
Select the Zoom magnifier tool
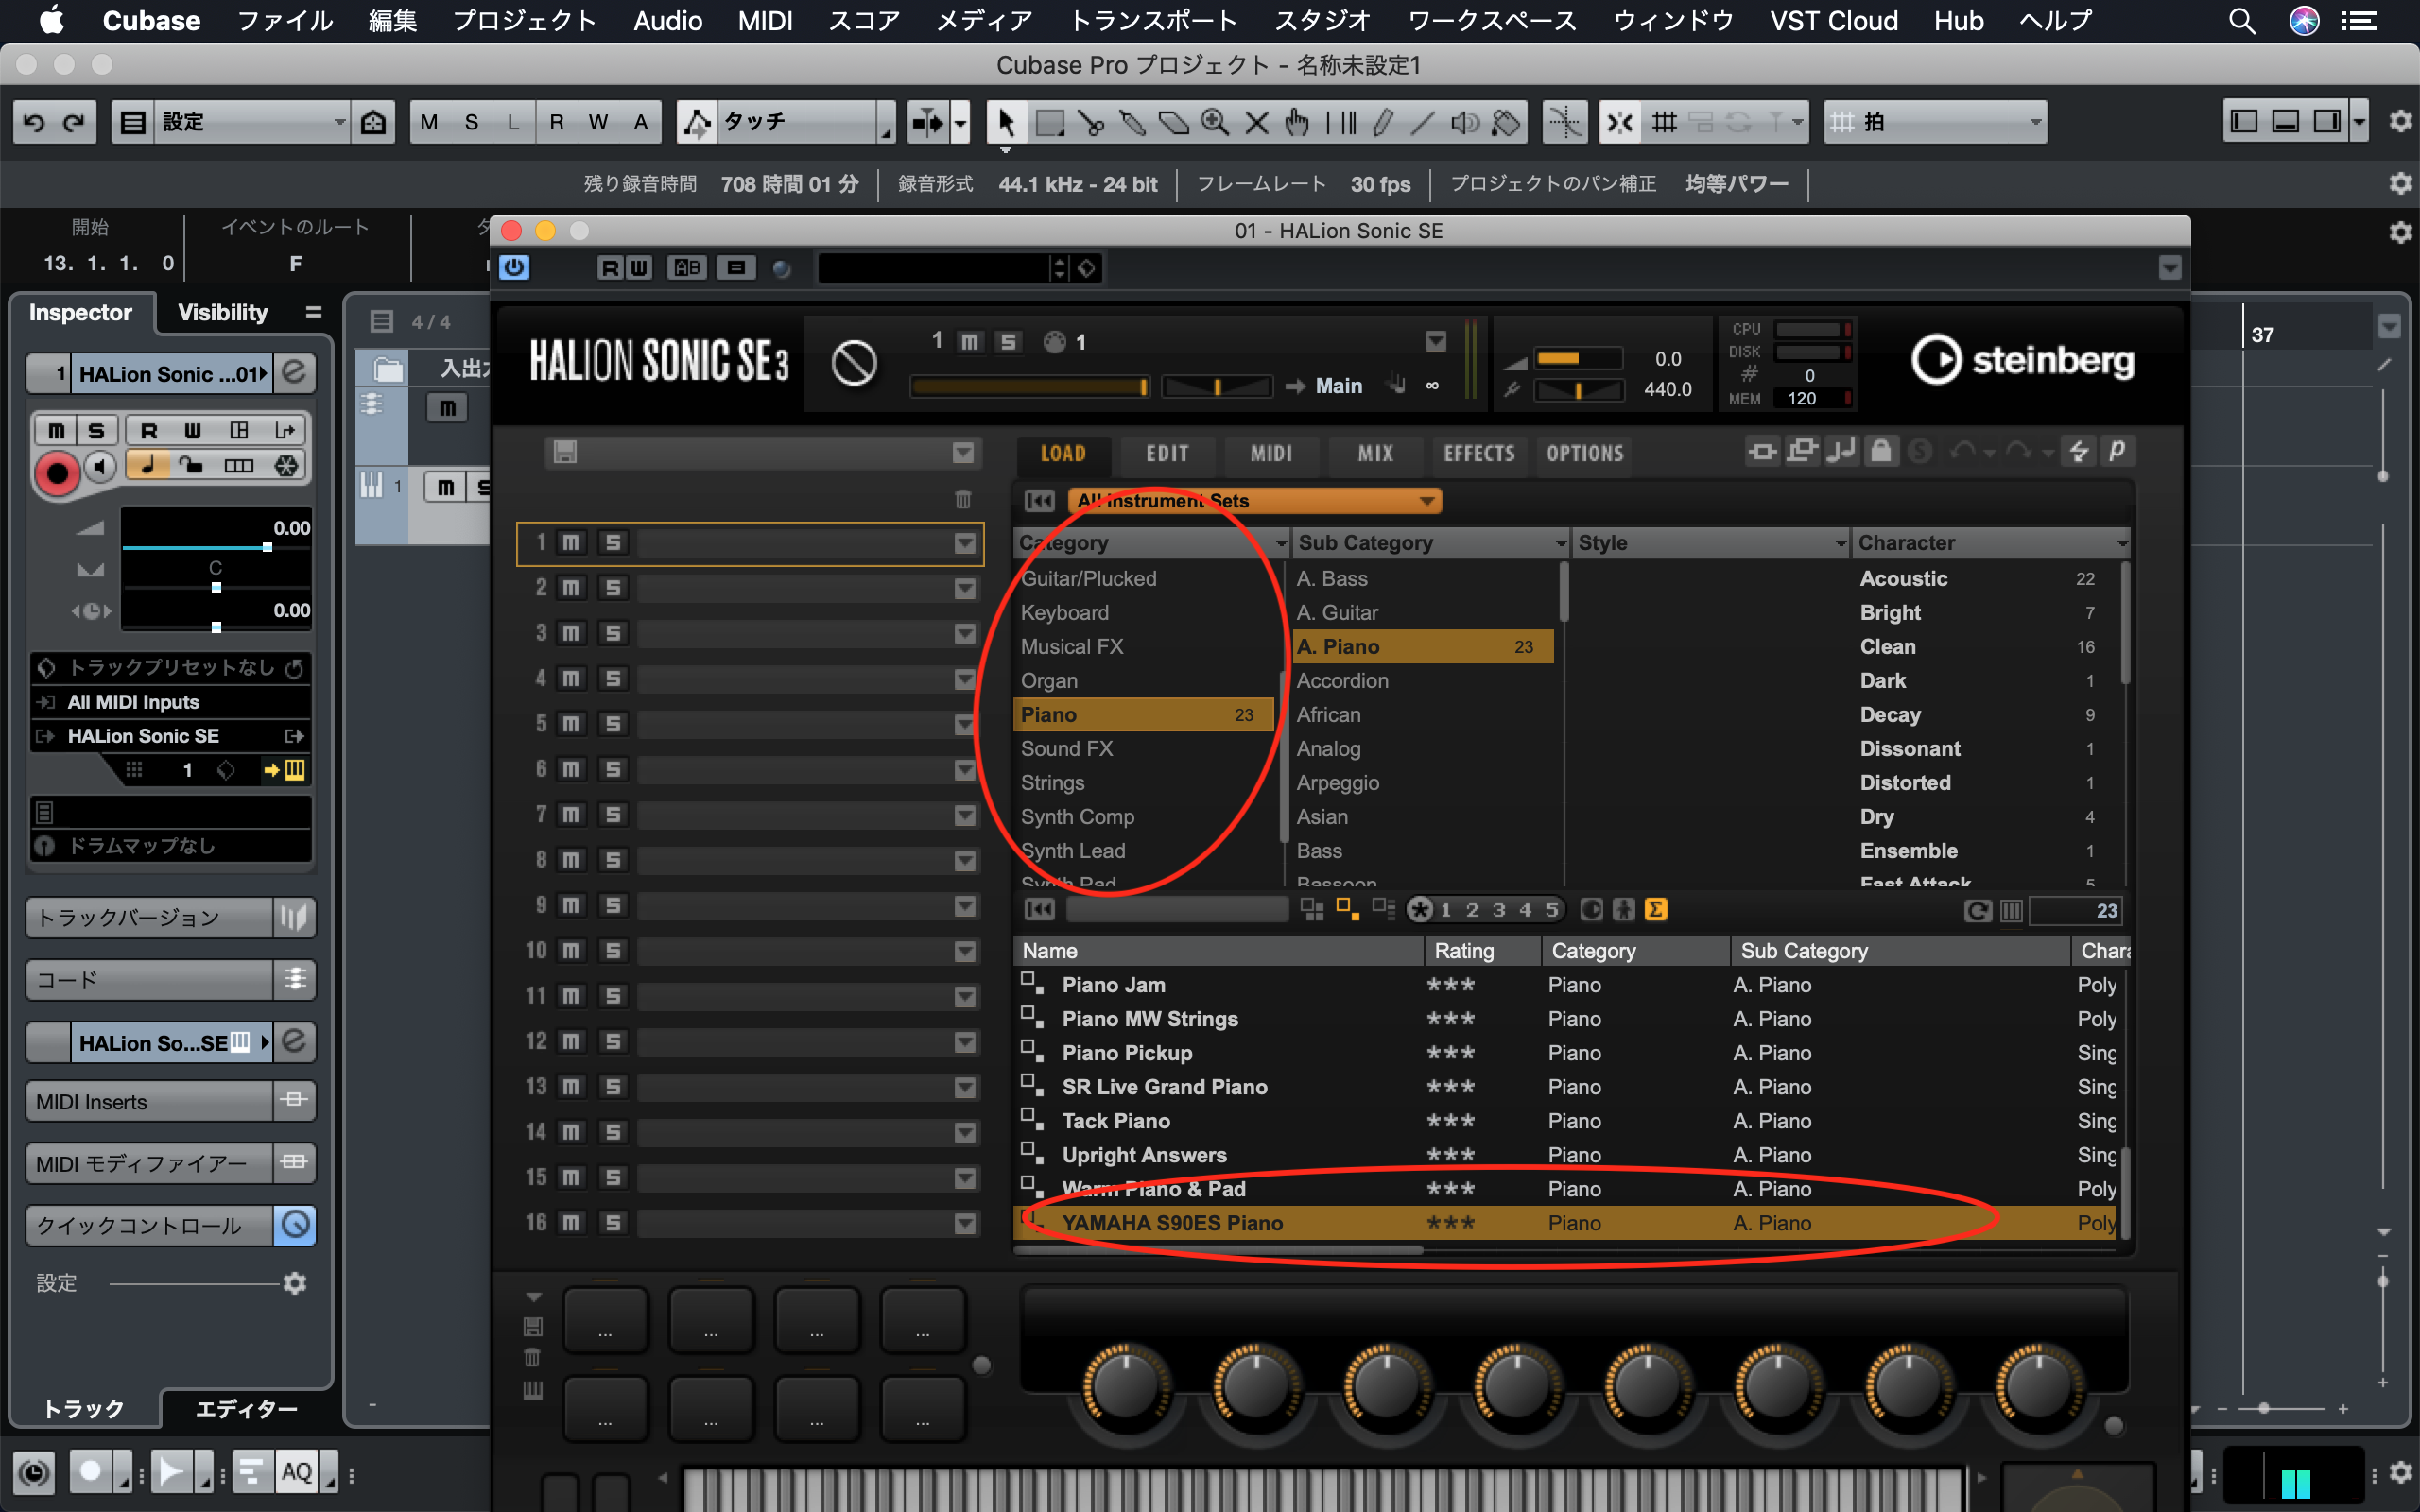(x=1215, y=122)
